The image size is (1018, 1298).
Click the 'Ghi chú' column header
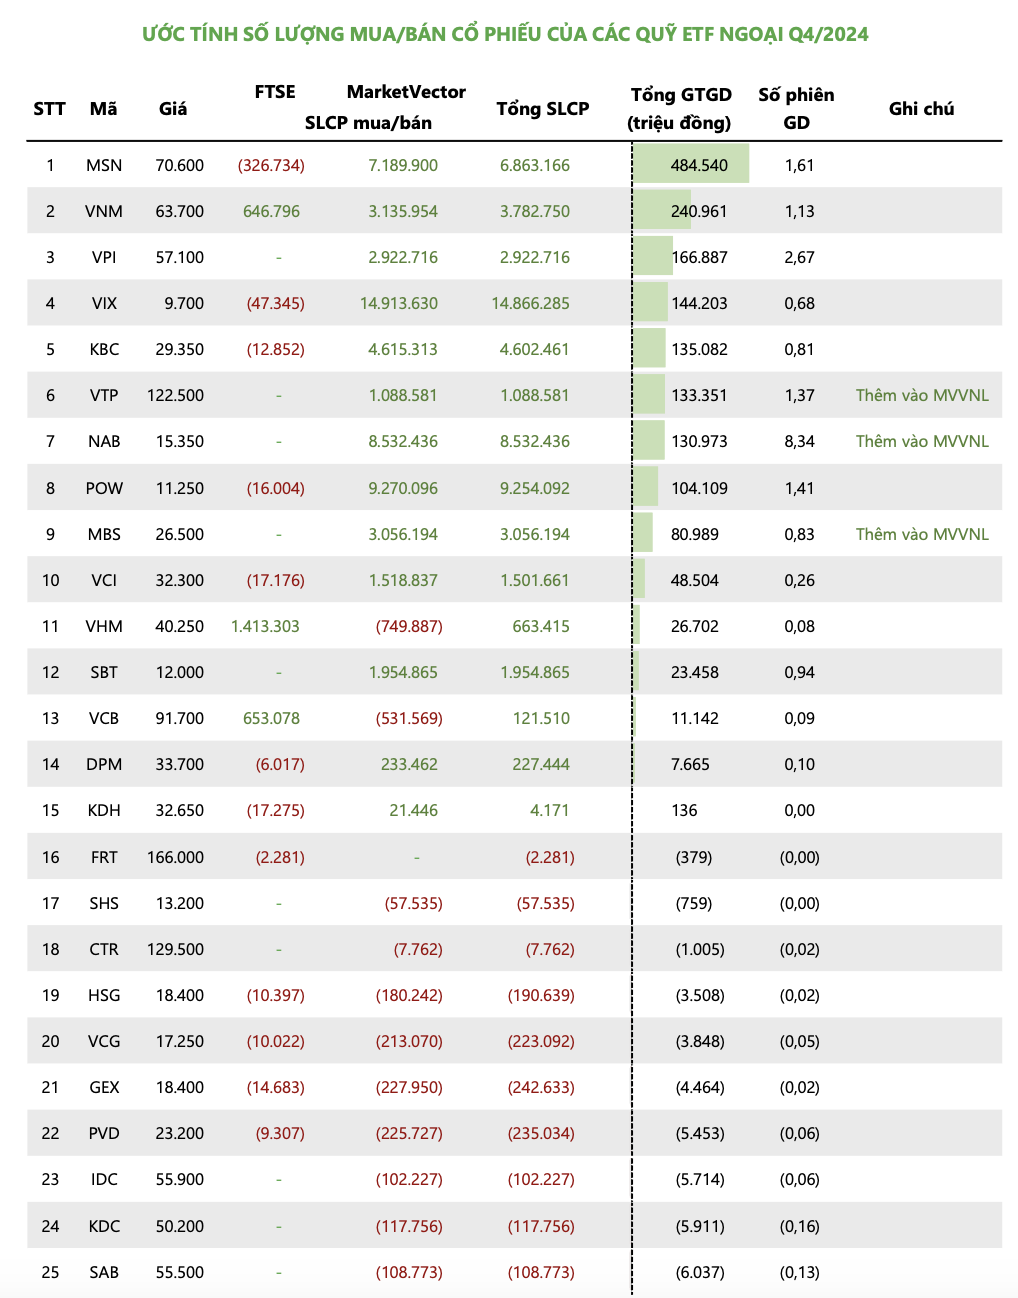pos(921,108)
